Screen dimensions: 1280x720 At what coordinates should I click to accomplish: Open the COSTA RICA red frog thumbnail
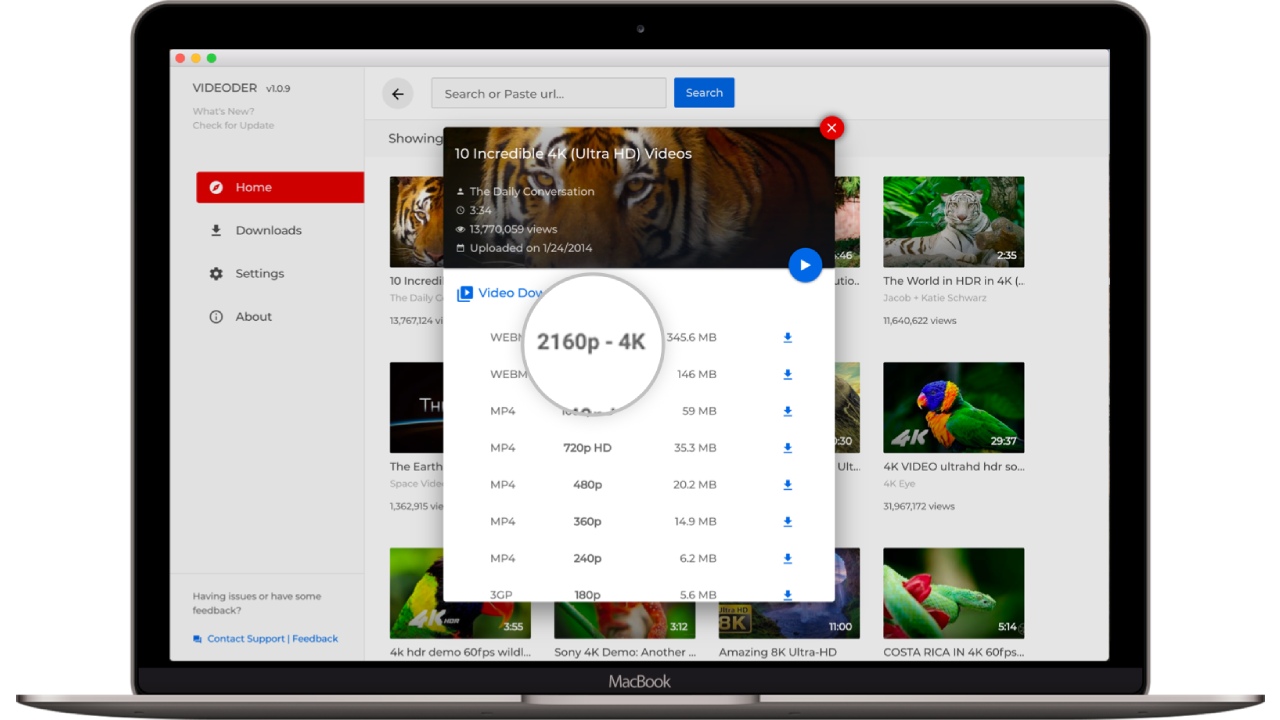(x=953, y=593)
